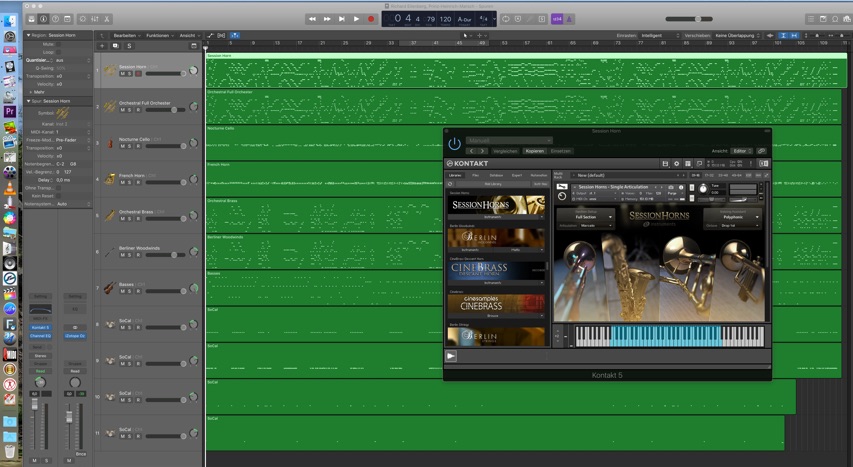Viewport: 853px width, 467px height.
Task: Open the List Editors button
Action: click(811, 19)
